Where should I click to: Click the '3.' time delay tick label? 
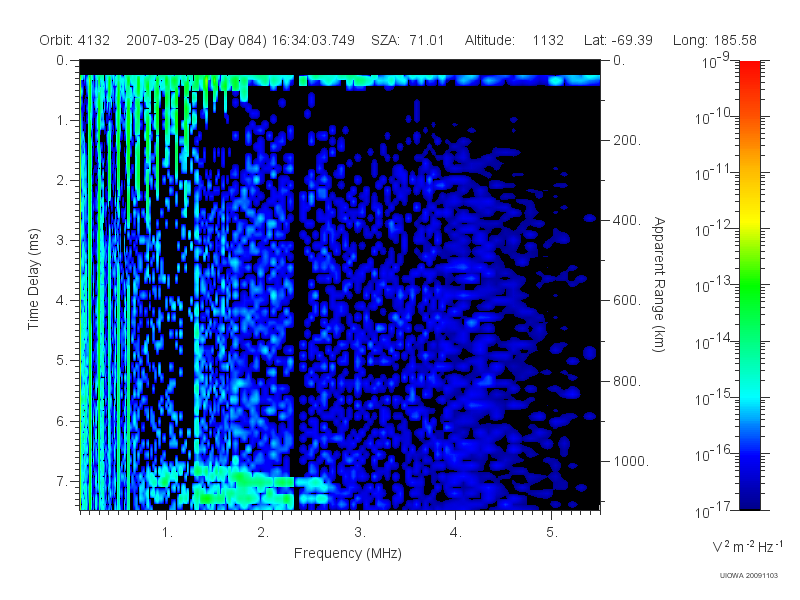point(61,240)
